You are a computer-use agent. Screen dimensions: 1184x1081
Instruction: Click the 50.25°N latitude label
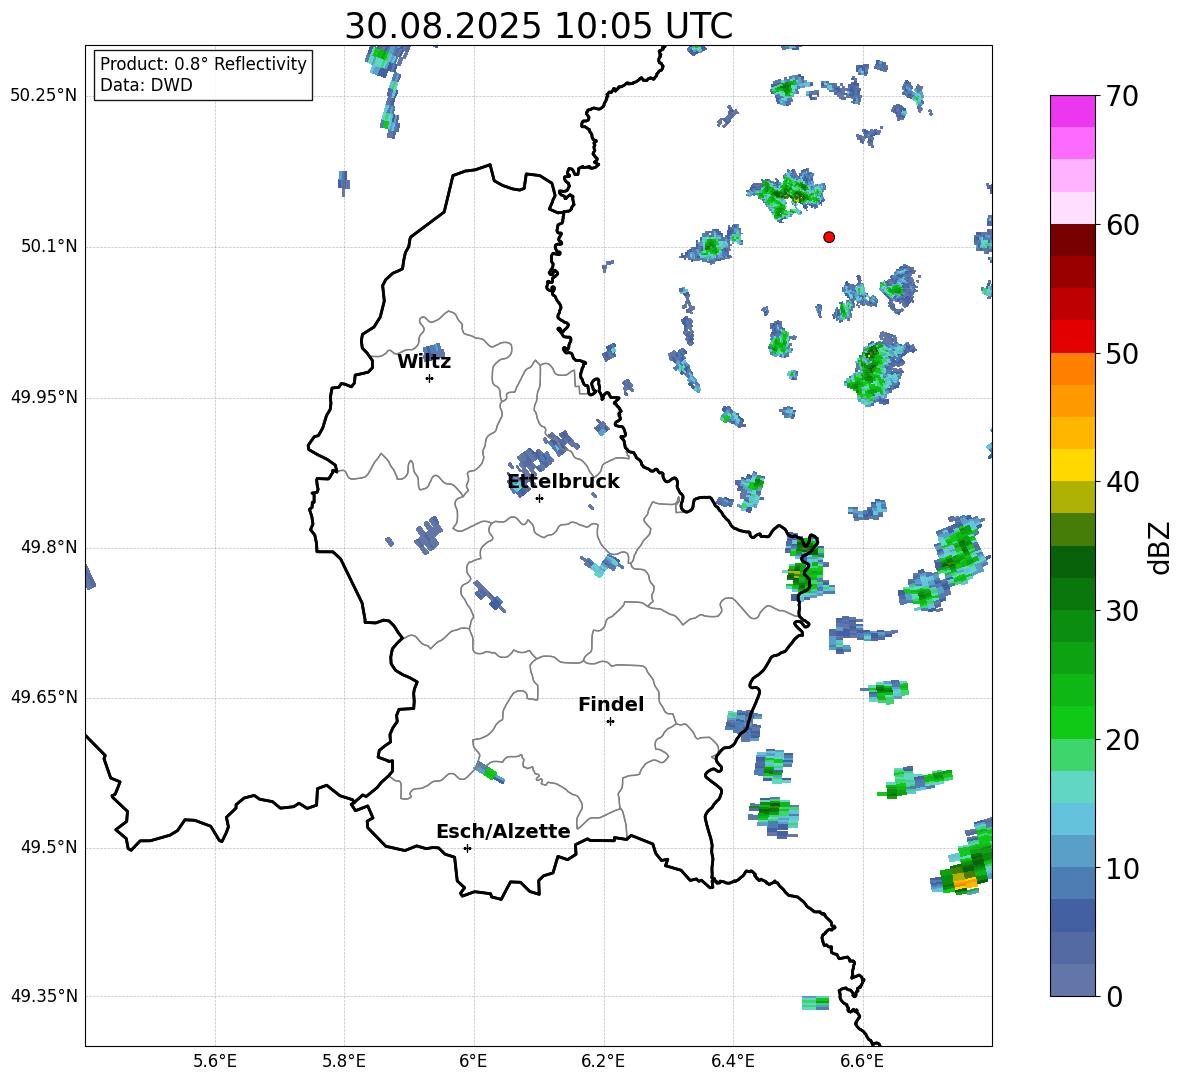pos(44,96)
